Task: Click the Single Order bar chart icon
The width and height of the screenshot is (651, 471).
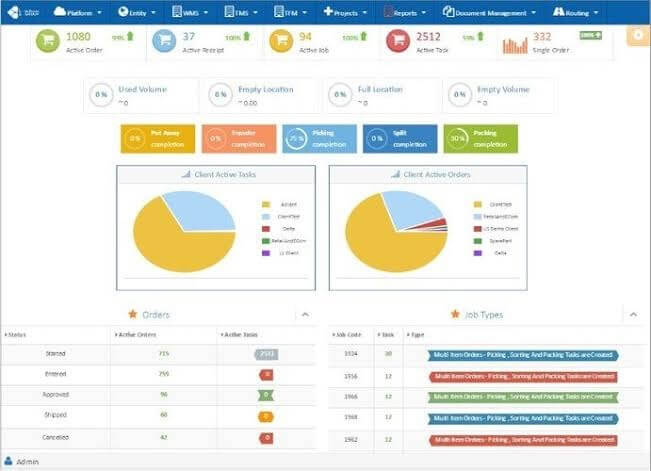Action: (x=514, y=44)
